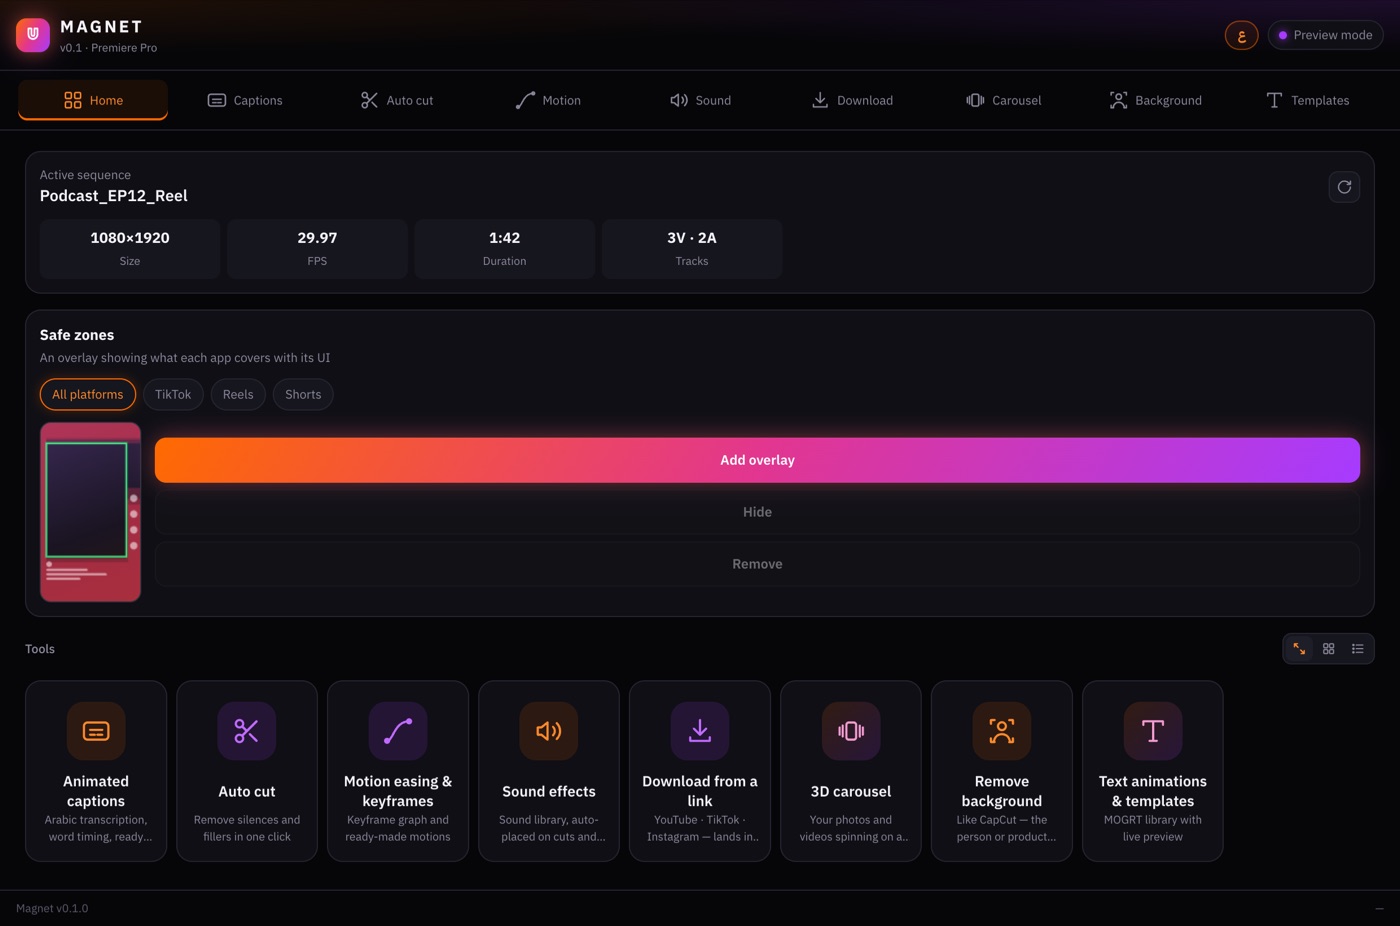Select the Shorts safe zone filter
The height and width of the screenshot is (926, 1400).
tap(303, 394)
